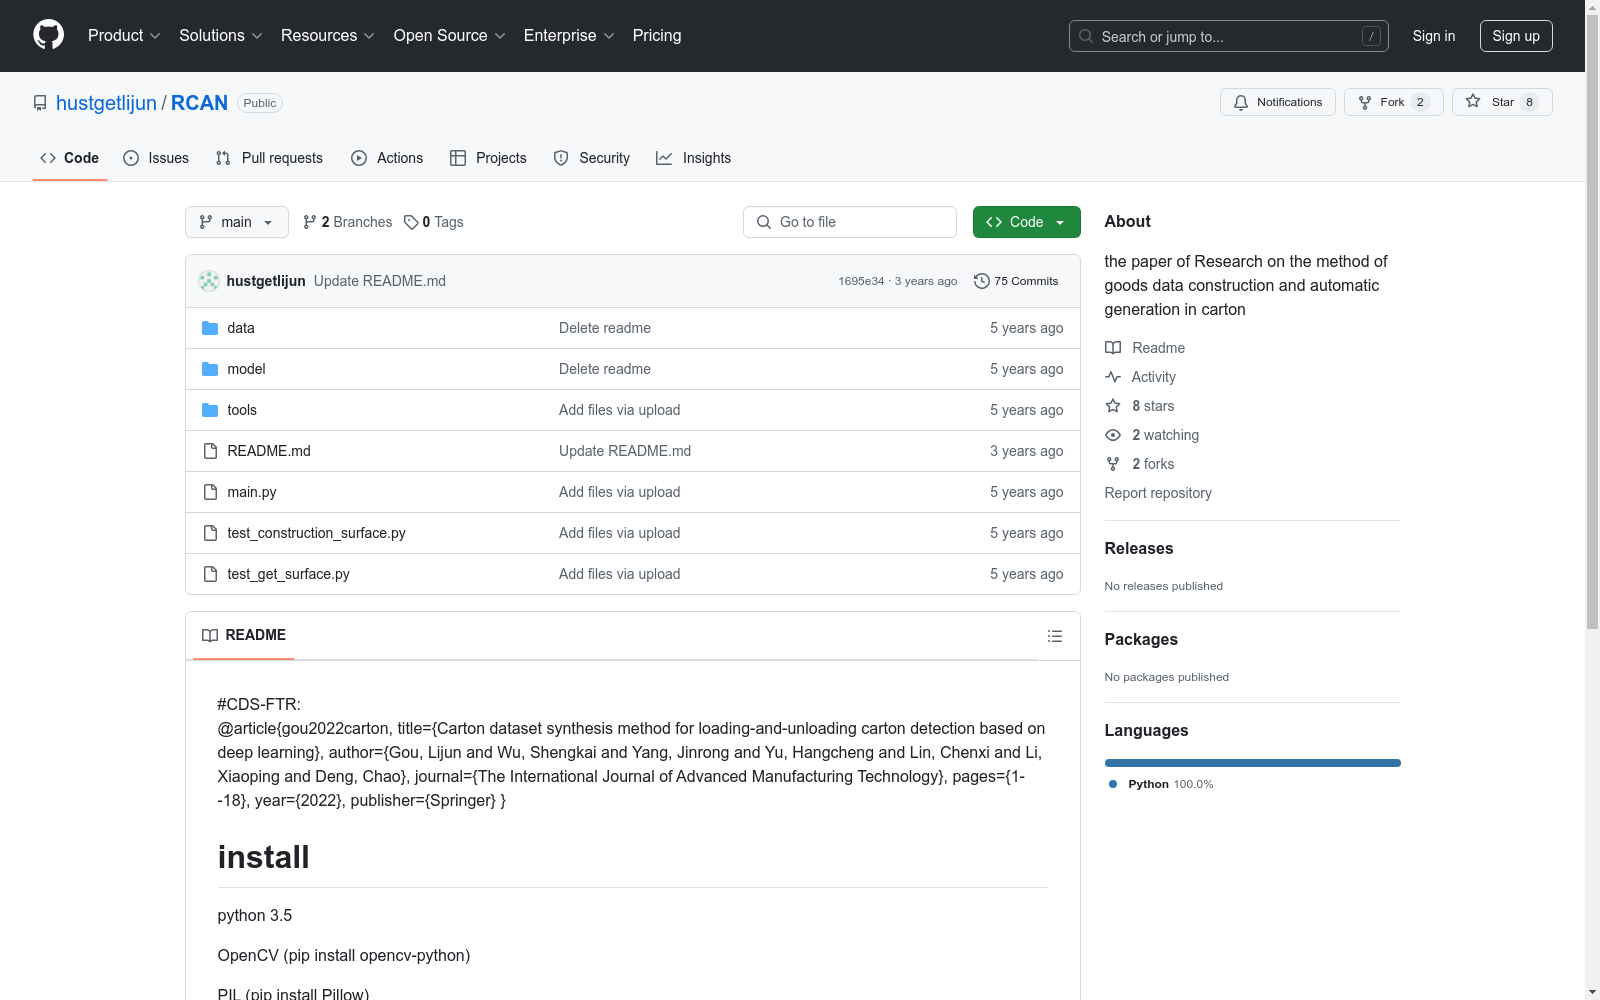Click the Notifications button
Viewport: 1600px width, 1000px height.
pyautogui.click(x=1278, y=102)
